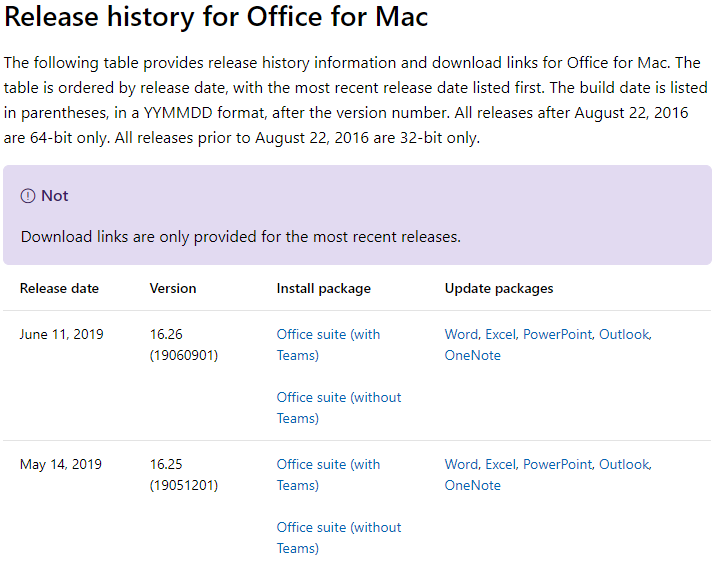Image resolution: width=723 pixels, height=570 pixels.
Task: Open June Office suite with Teams link
Action: point(328,344)
